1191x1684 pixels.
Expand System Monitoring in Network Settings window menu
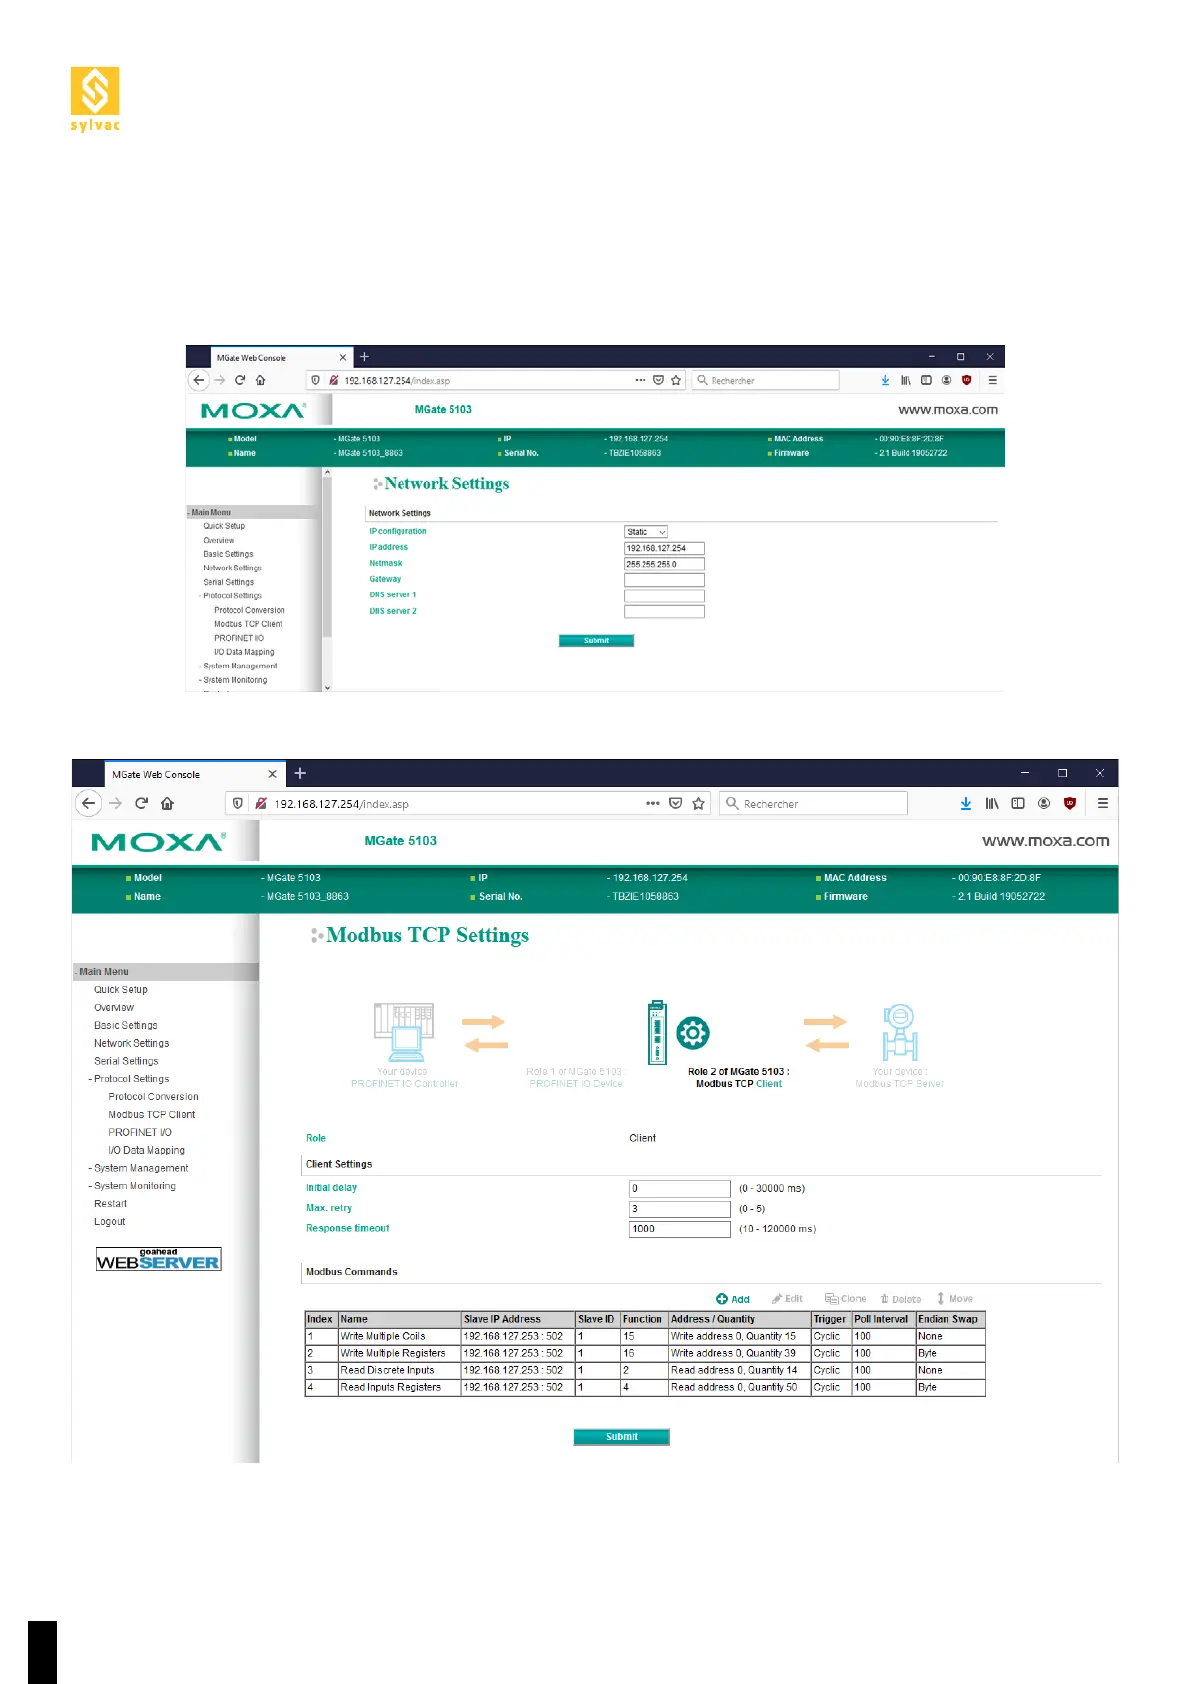click(233, 680)
